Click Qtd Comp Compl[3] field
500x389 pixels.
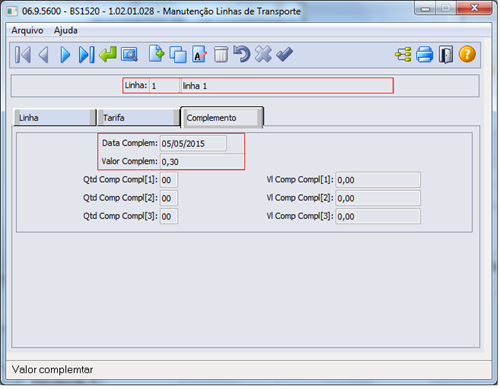pos(169,216)
